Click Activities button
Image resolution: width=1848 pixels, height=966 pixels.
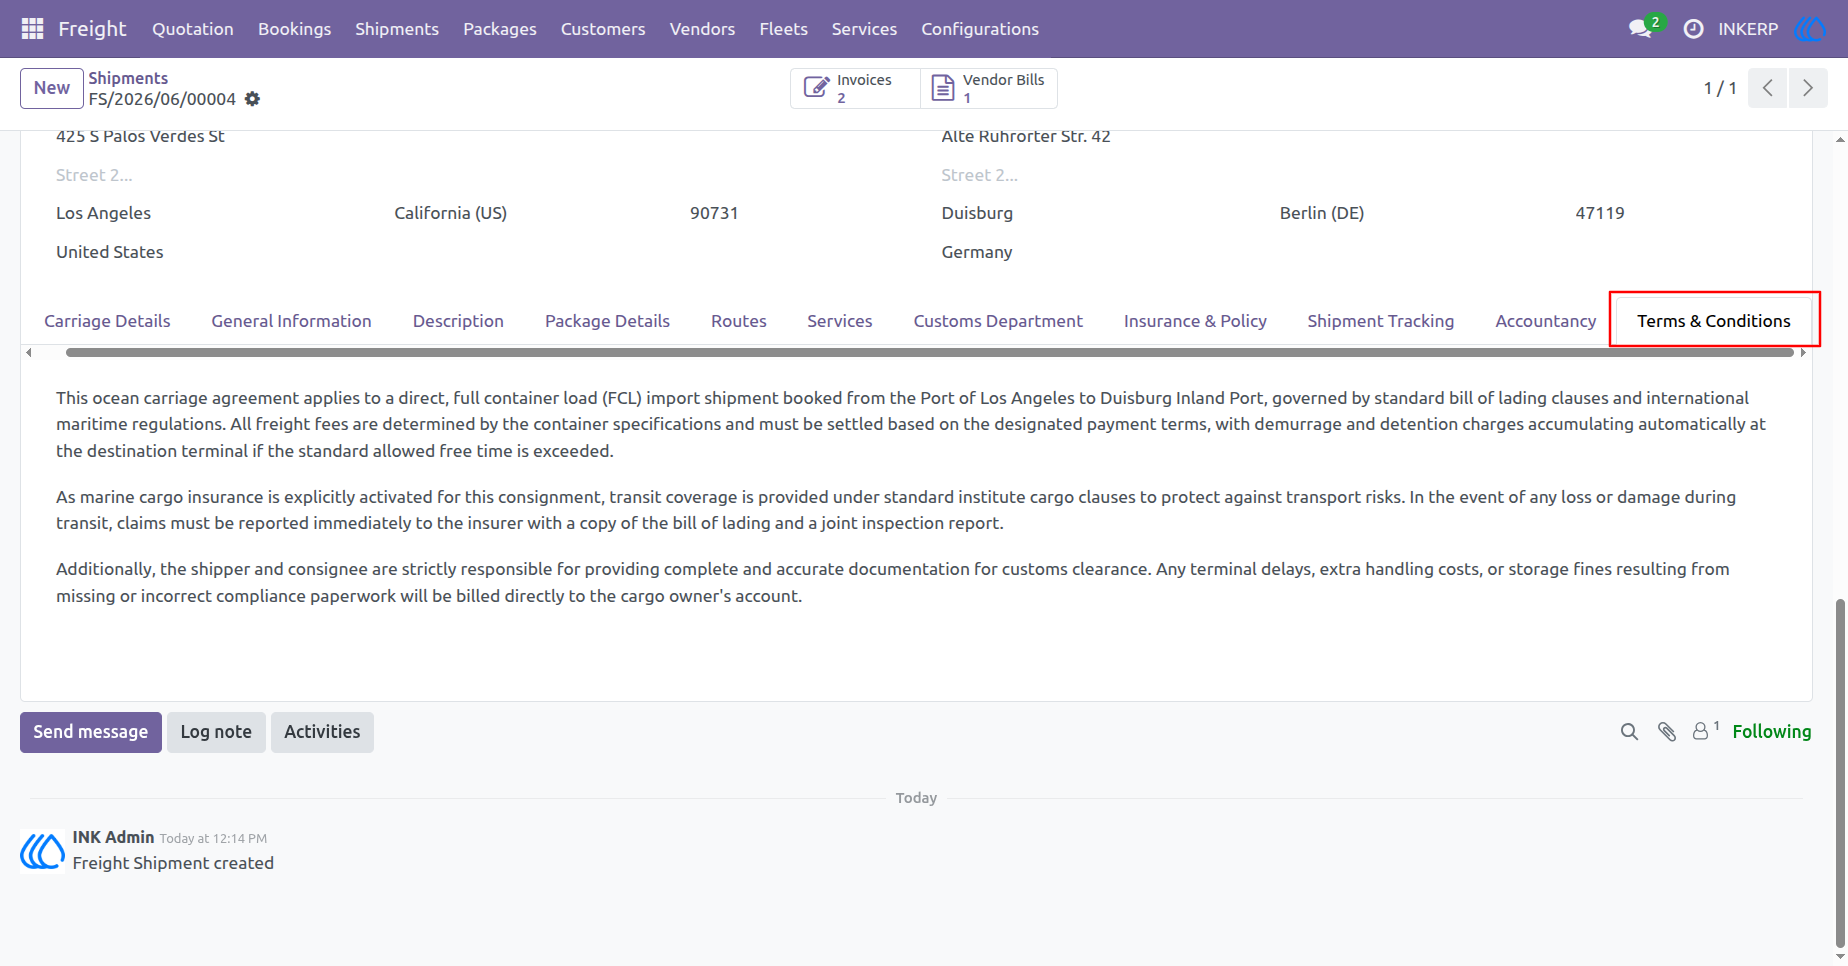(x=322, y=732)
